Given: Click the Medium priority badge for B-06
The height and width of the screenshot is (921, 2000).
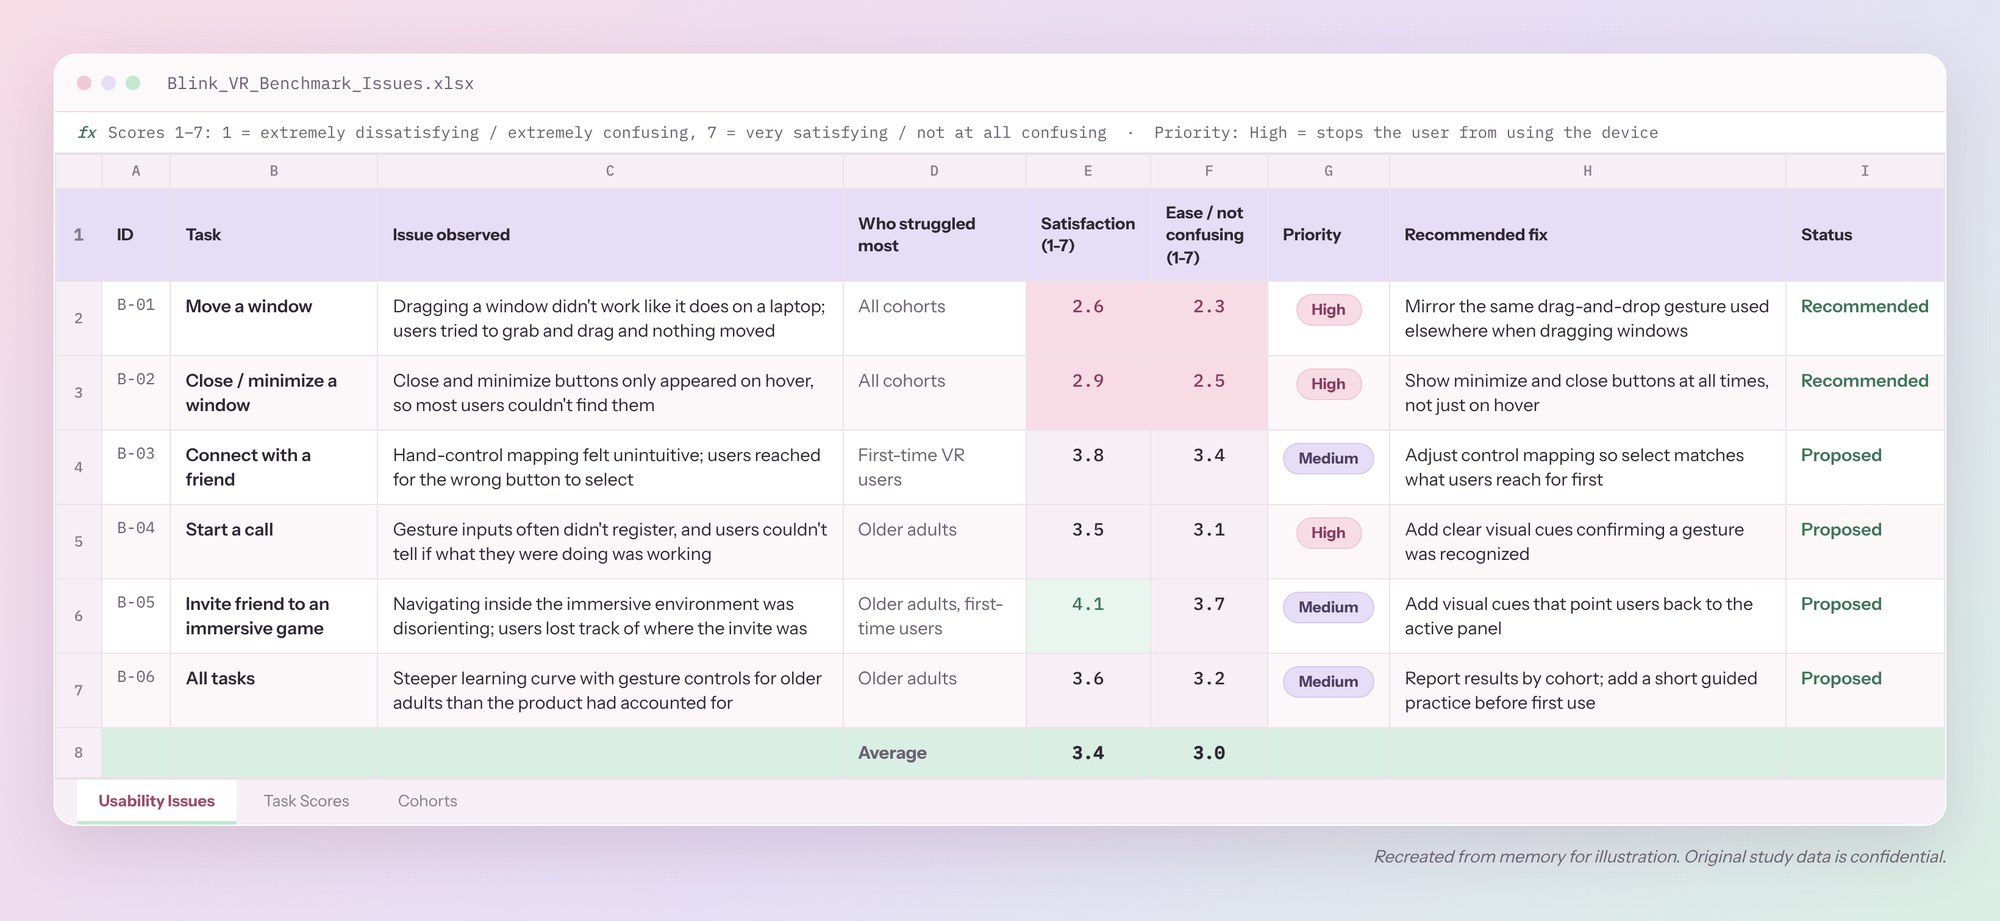Looking at the screenshot, I should point(1328,682).
